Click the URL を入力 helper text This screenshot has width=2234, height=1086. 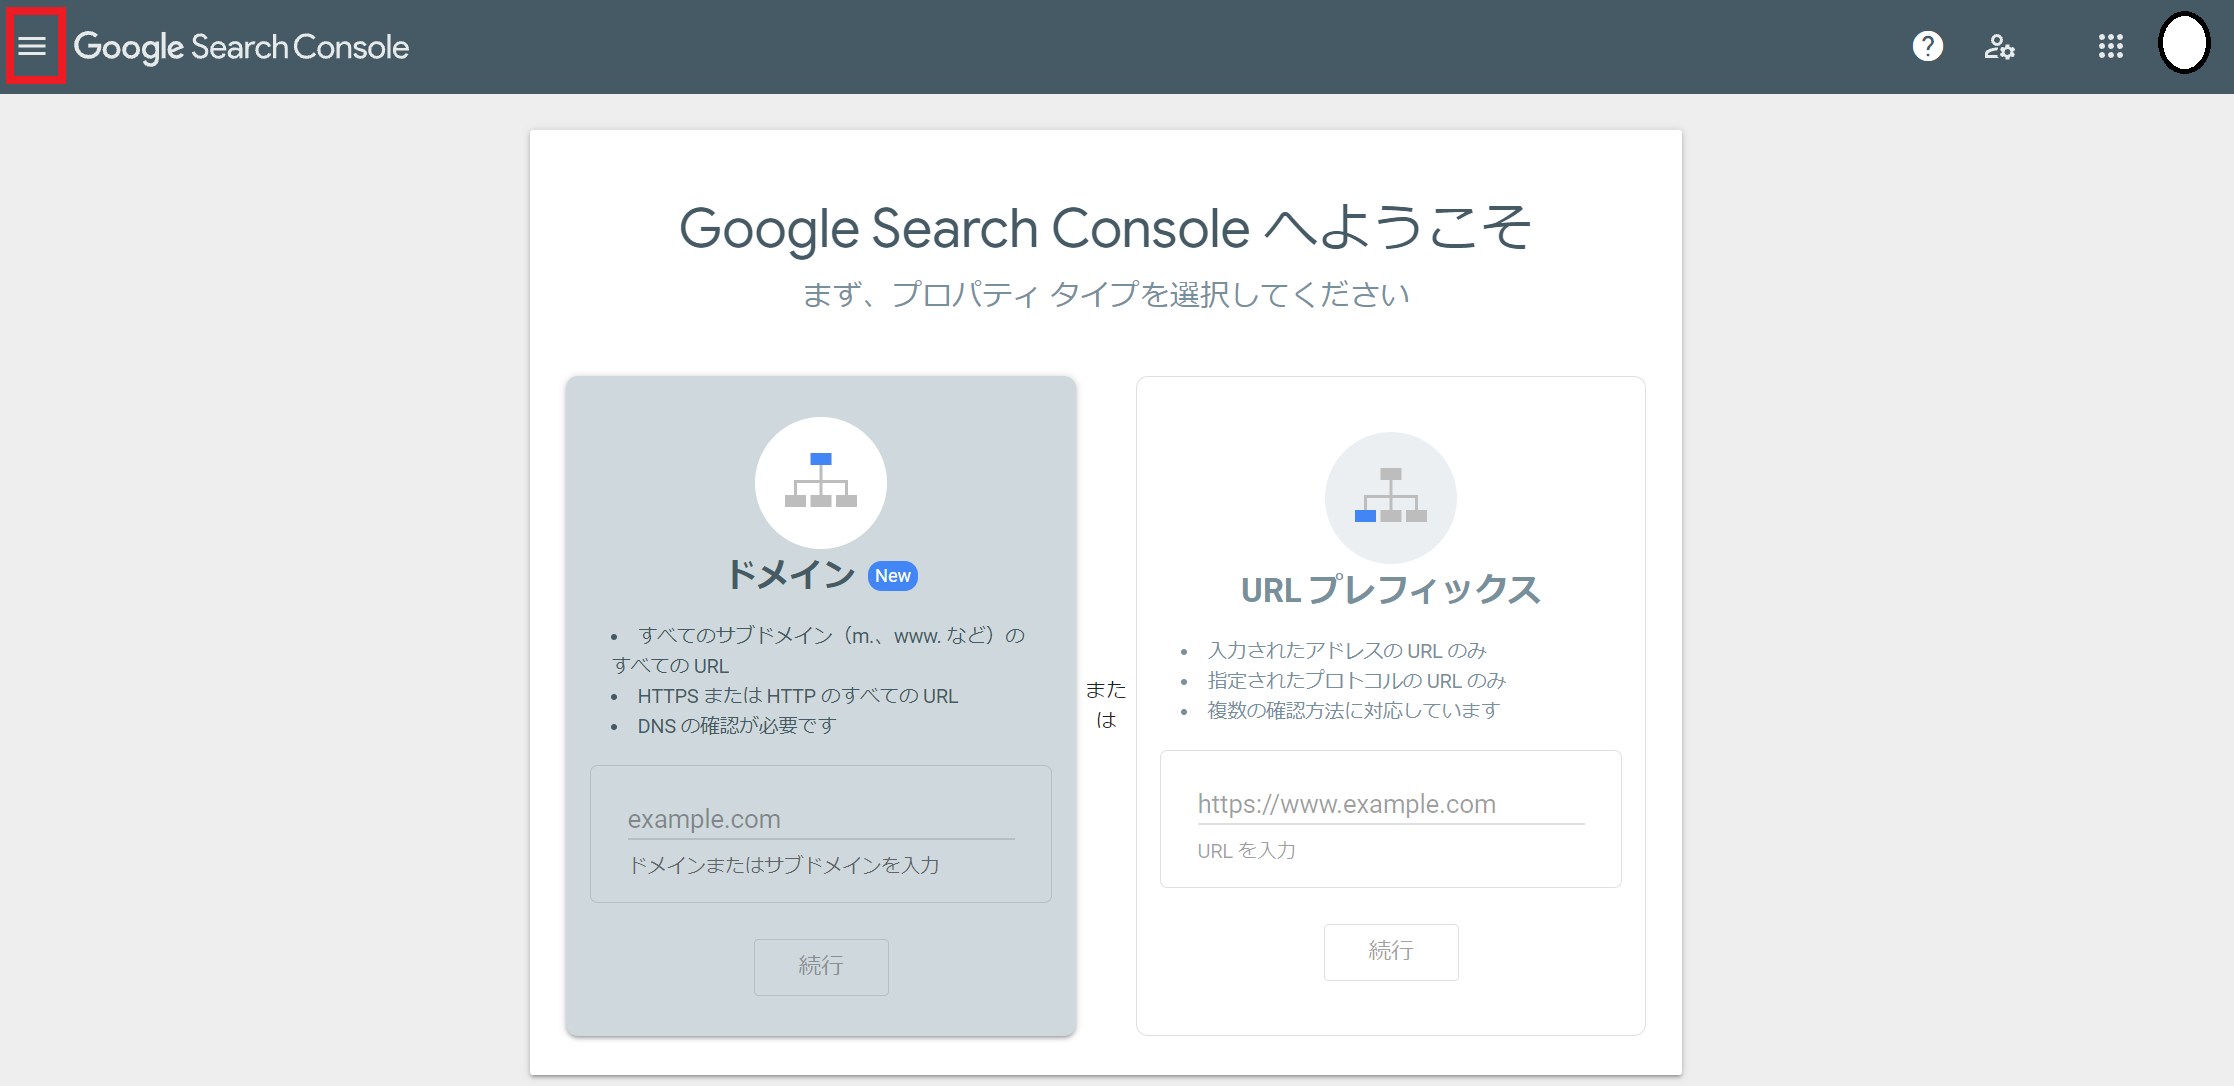1246,851
